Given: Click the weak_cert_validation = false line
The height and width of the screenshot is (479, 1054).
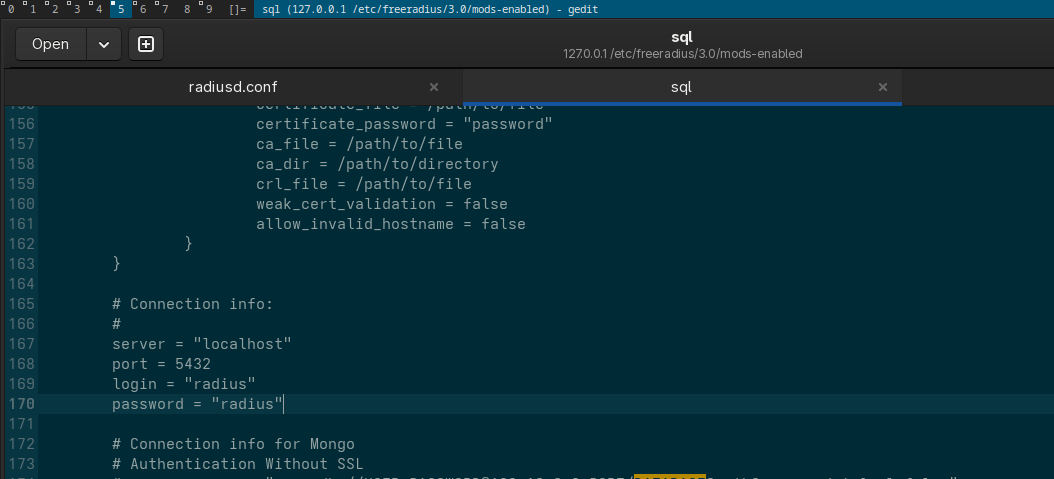Looking at the screenshot, I should click(382, 204).
